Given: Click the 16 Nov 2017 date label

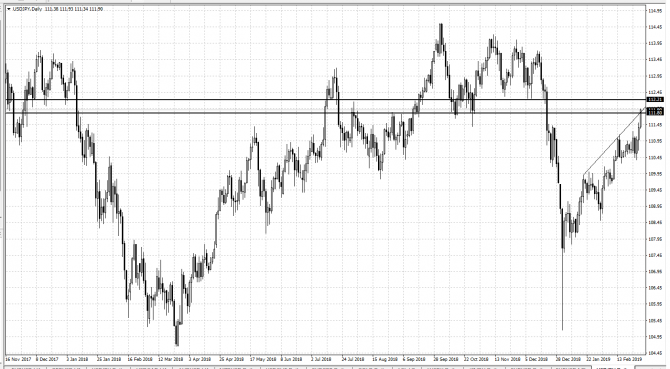Looking at the screenshot, I should [x=18, y=359].
